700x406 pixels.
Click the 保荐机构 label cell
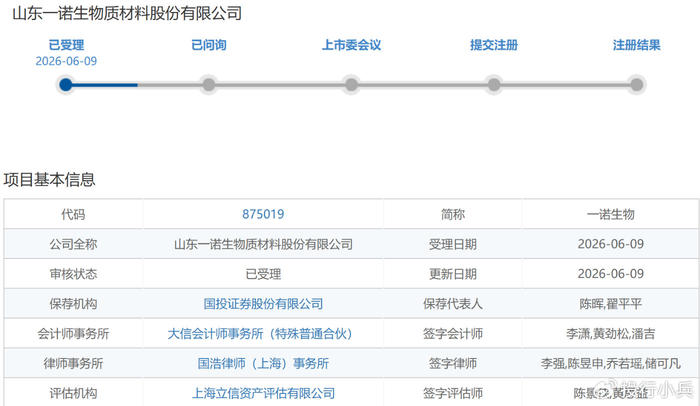73,304
